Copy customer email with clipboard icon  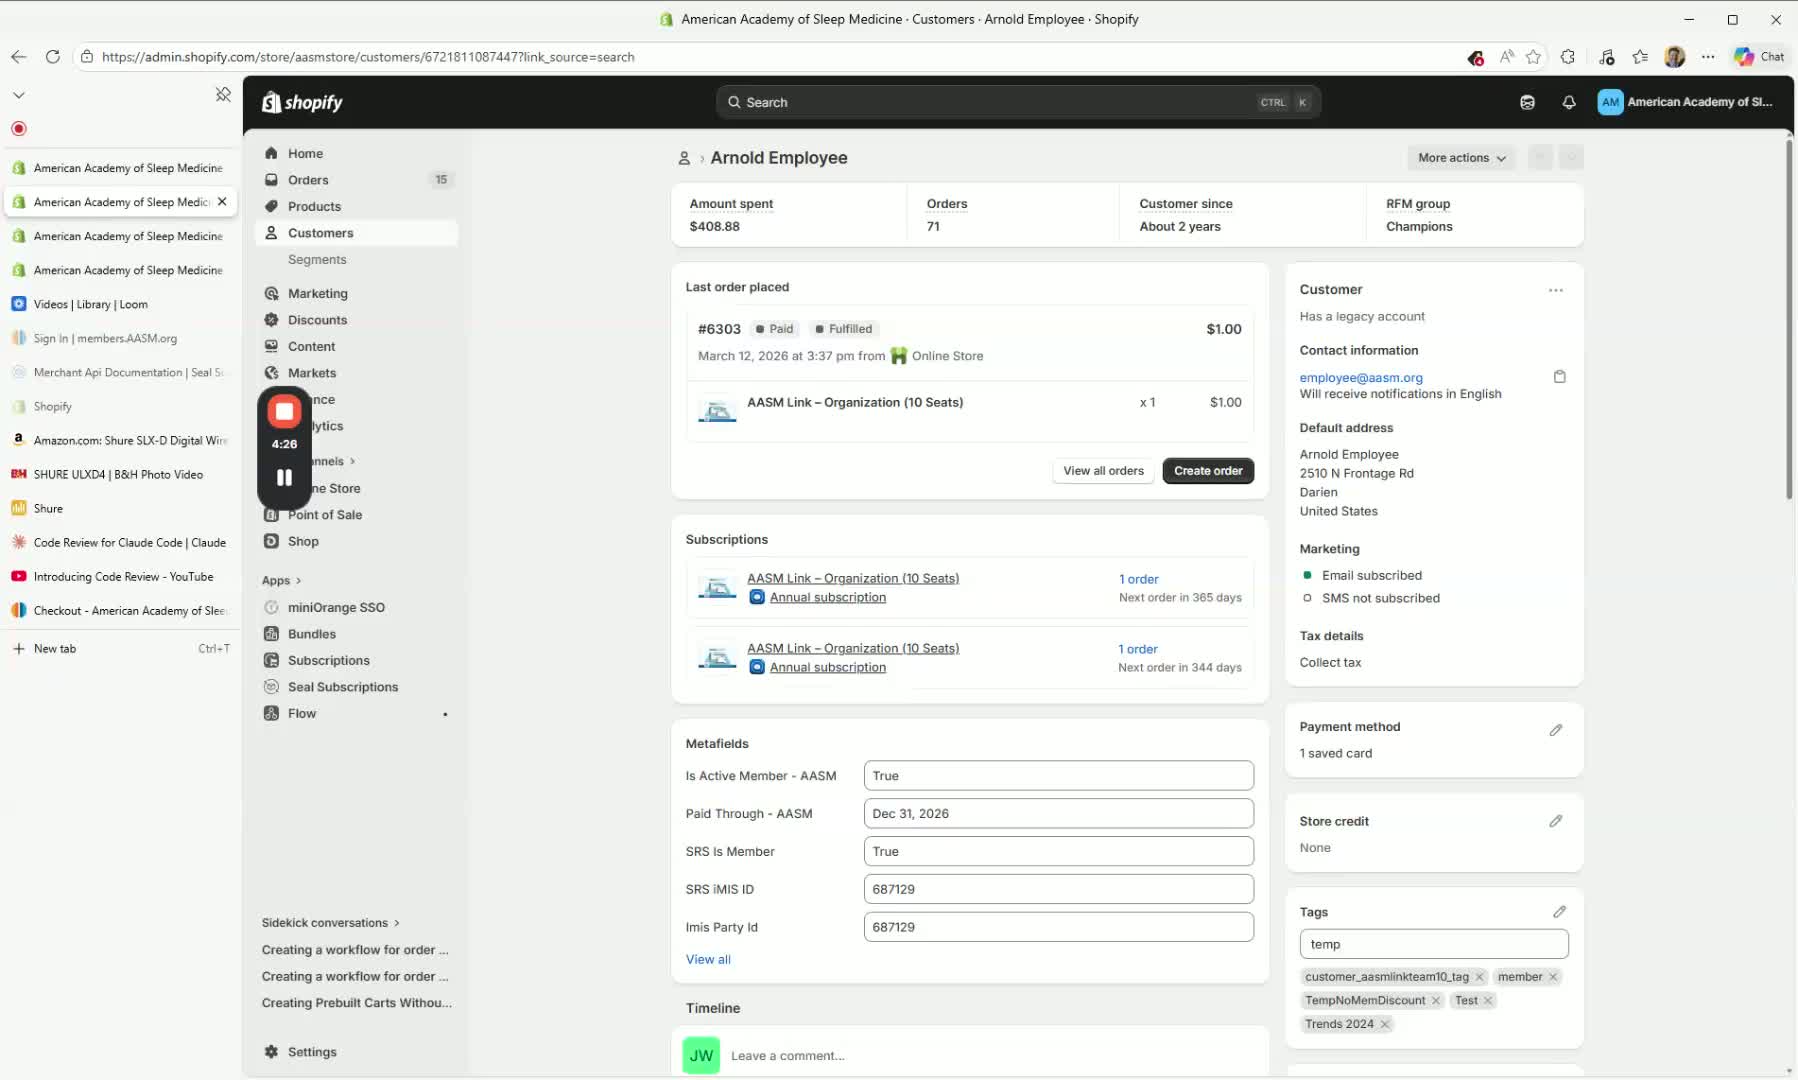1559,377
